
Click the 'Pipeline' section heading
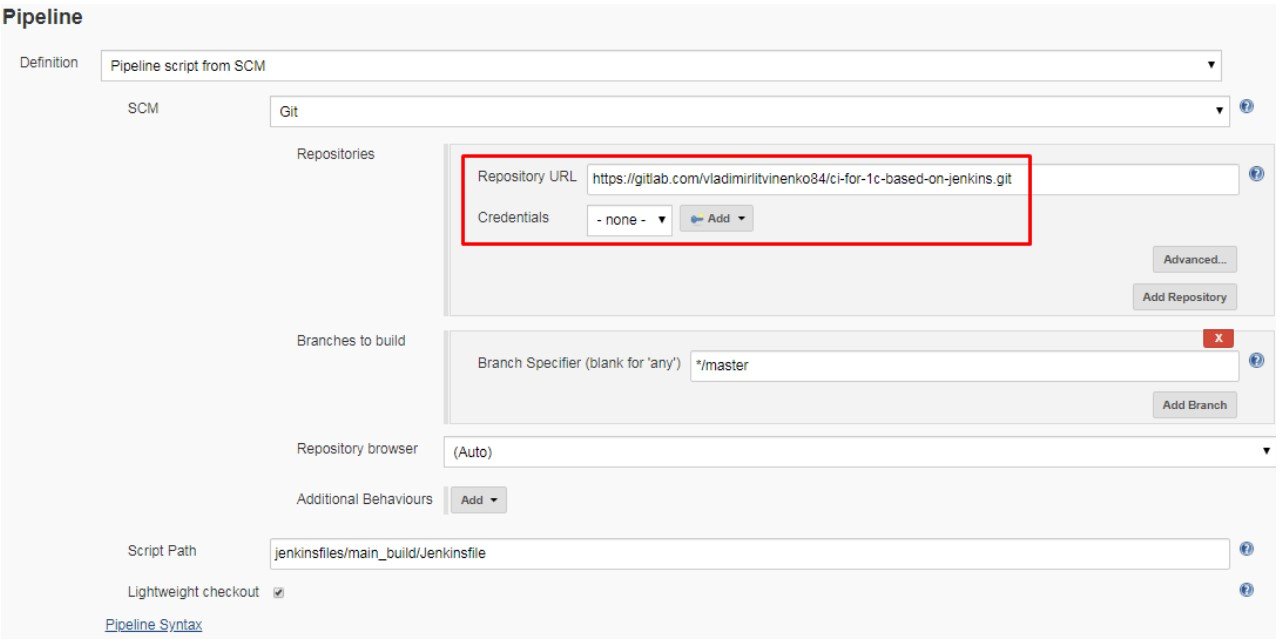(x=42, y=17)
